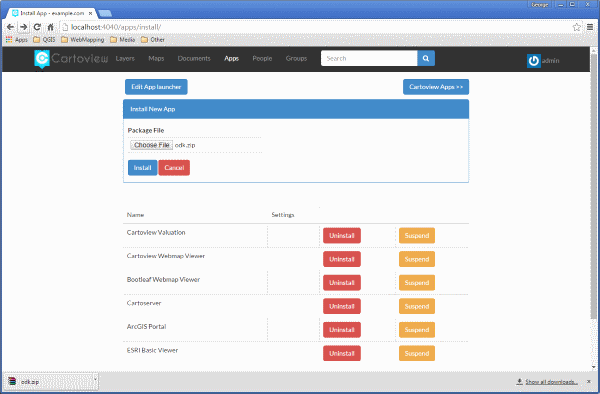Open the Apps bookmarks shortcut
The height and width of the screenshot is (394, 600).
(x=16, y=39)
